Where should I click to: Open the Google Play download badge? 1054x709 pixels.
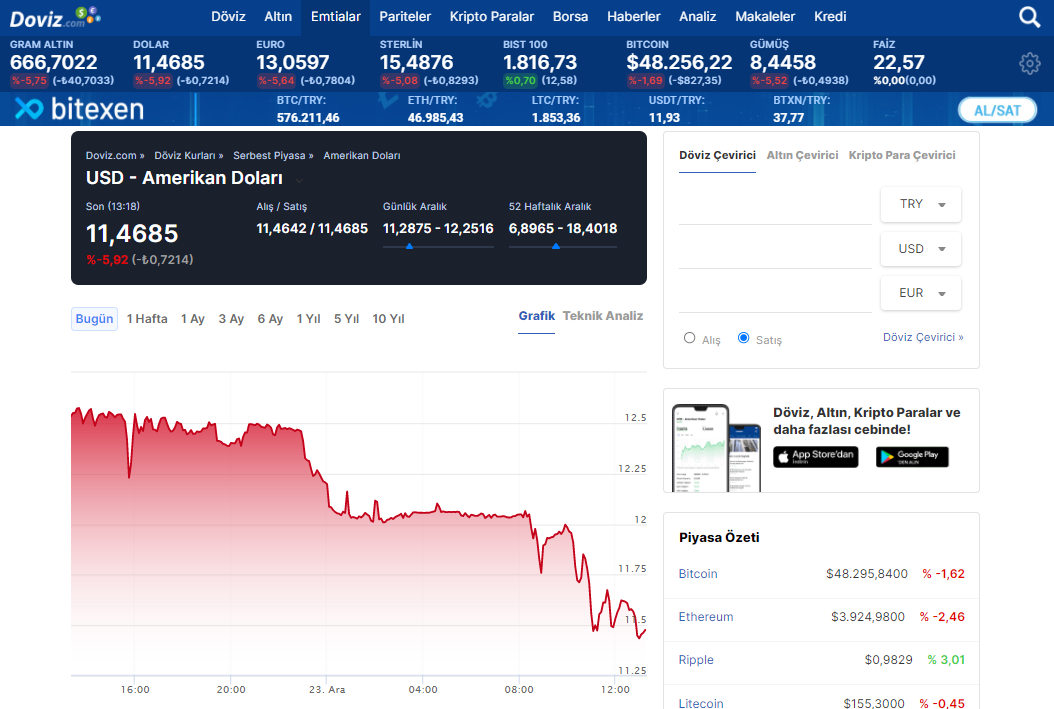(x=912, y=457)
